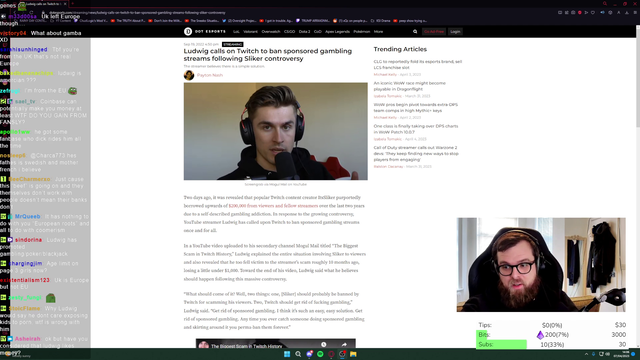Click the blue notification circle in system tray

pos(633,354)
